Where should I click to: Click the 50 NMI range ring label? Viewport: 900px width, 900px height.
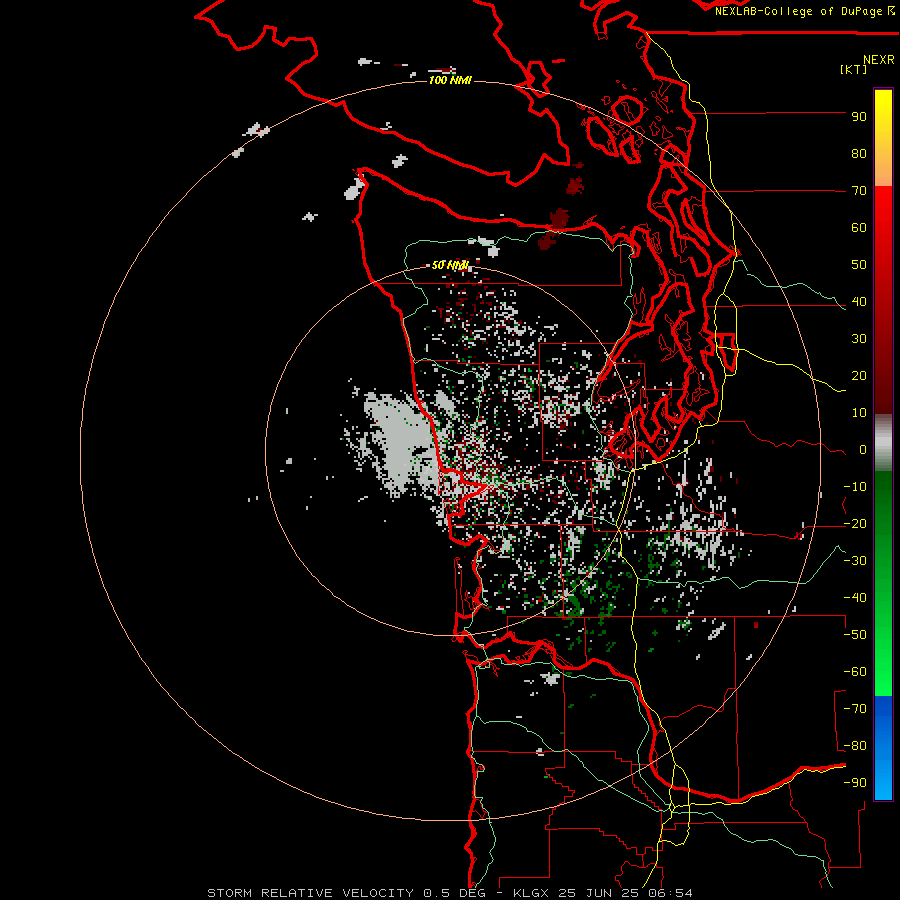pos(450,265)
